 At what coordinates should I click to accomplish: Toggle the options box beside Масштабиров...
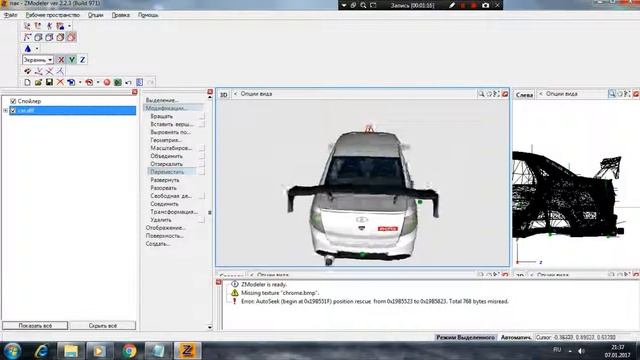point(202,148)
